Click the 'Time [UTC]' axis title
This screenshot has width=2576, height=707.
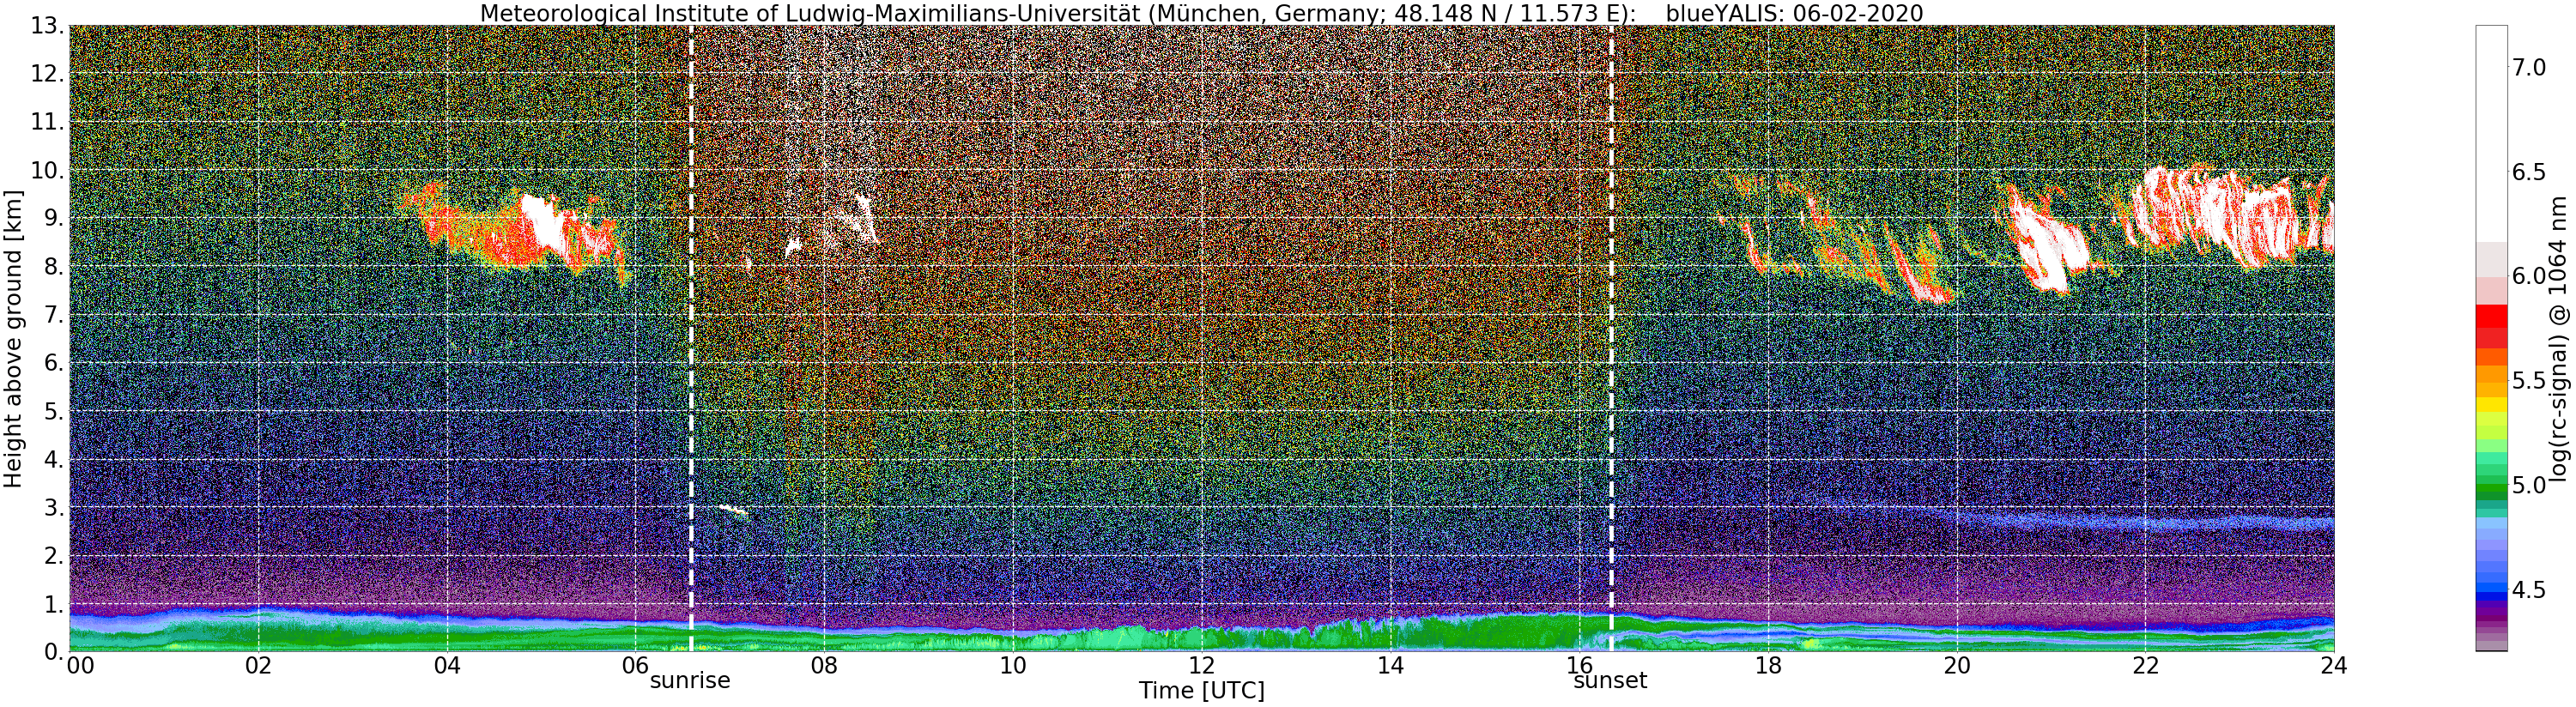click(x=1201, y=691)
